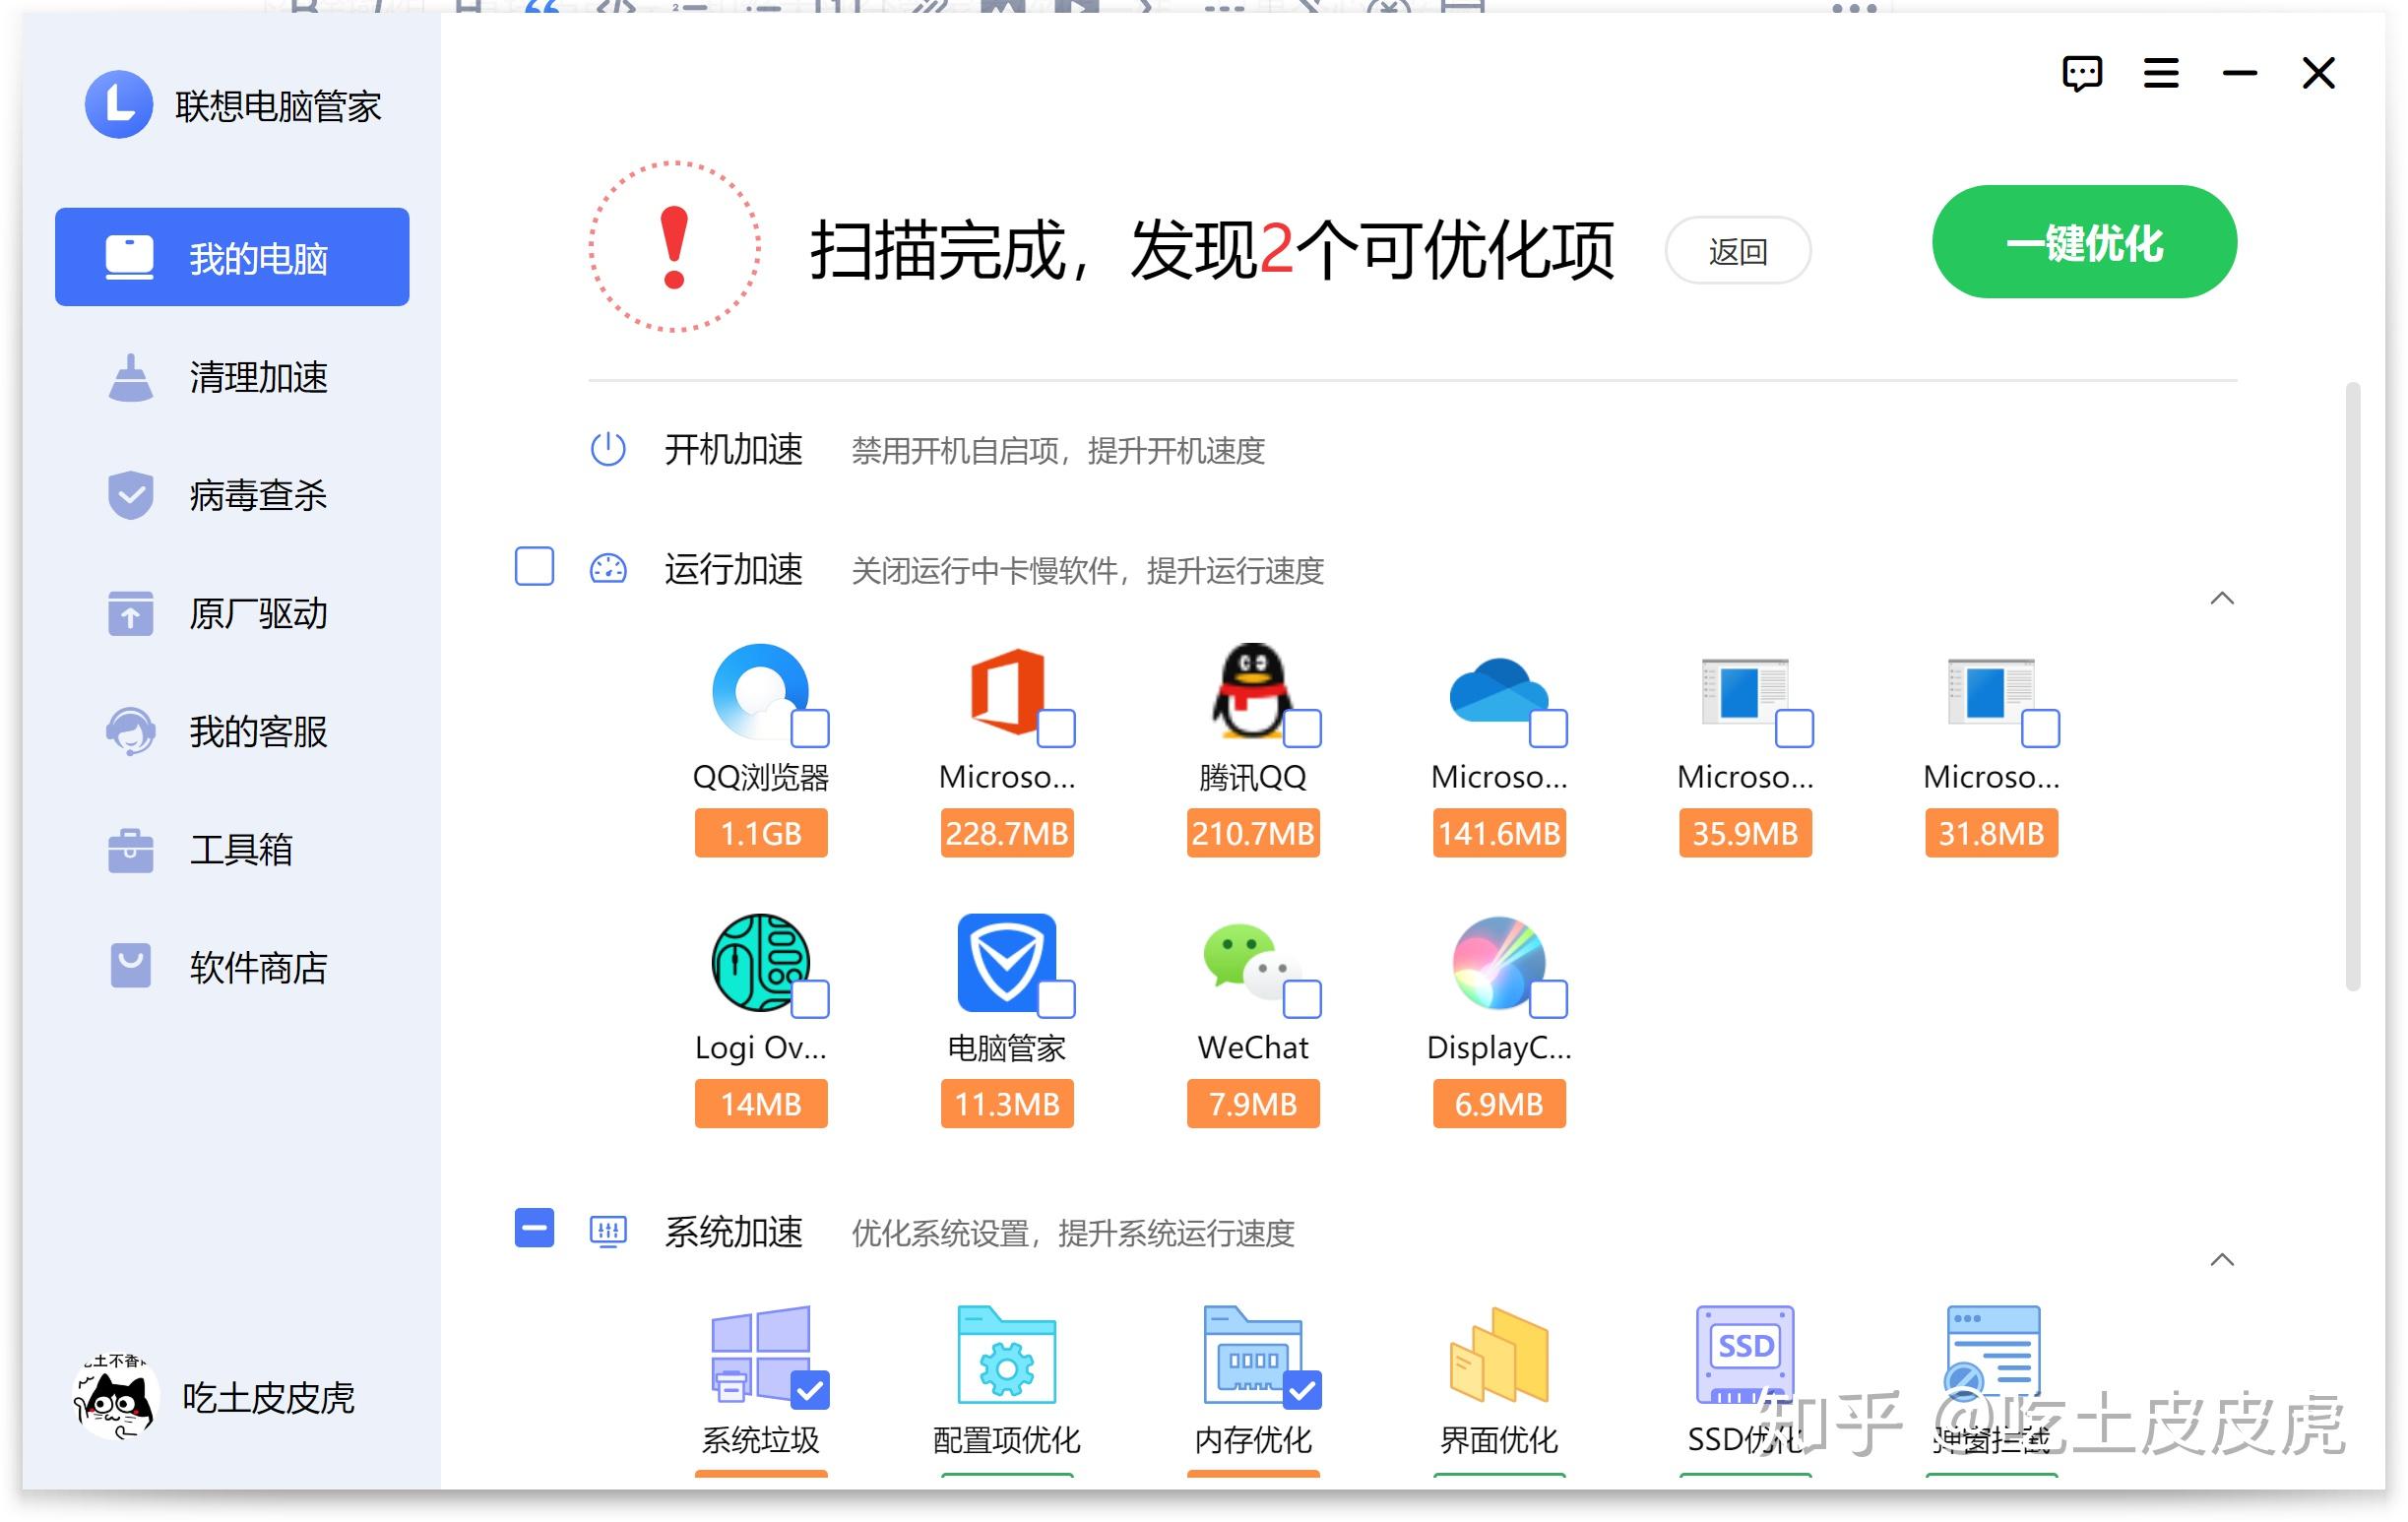The image size is (2408, 1522).
Task: Click the 配置项优化 gear folder icon
Action: [x=1007, y=1354]
